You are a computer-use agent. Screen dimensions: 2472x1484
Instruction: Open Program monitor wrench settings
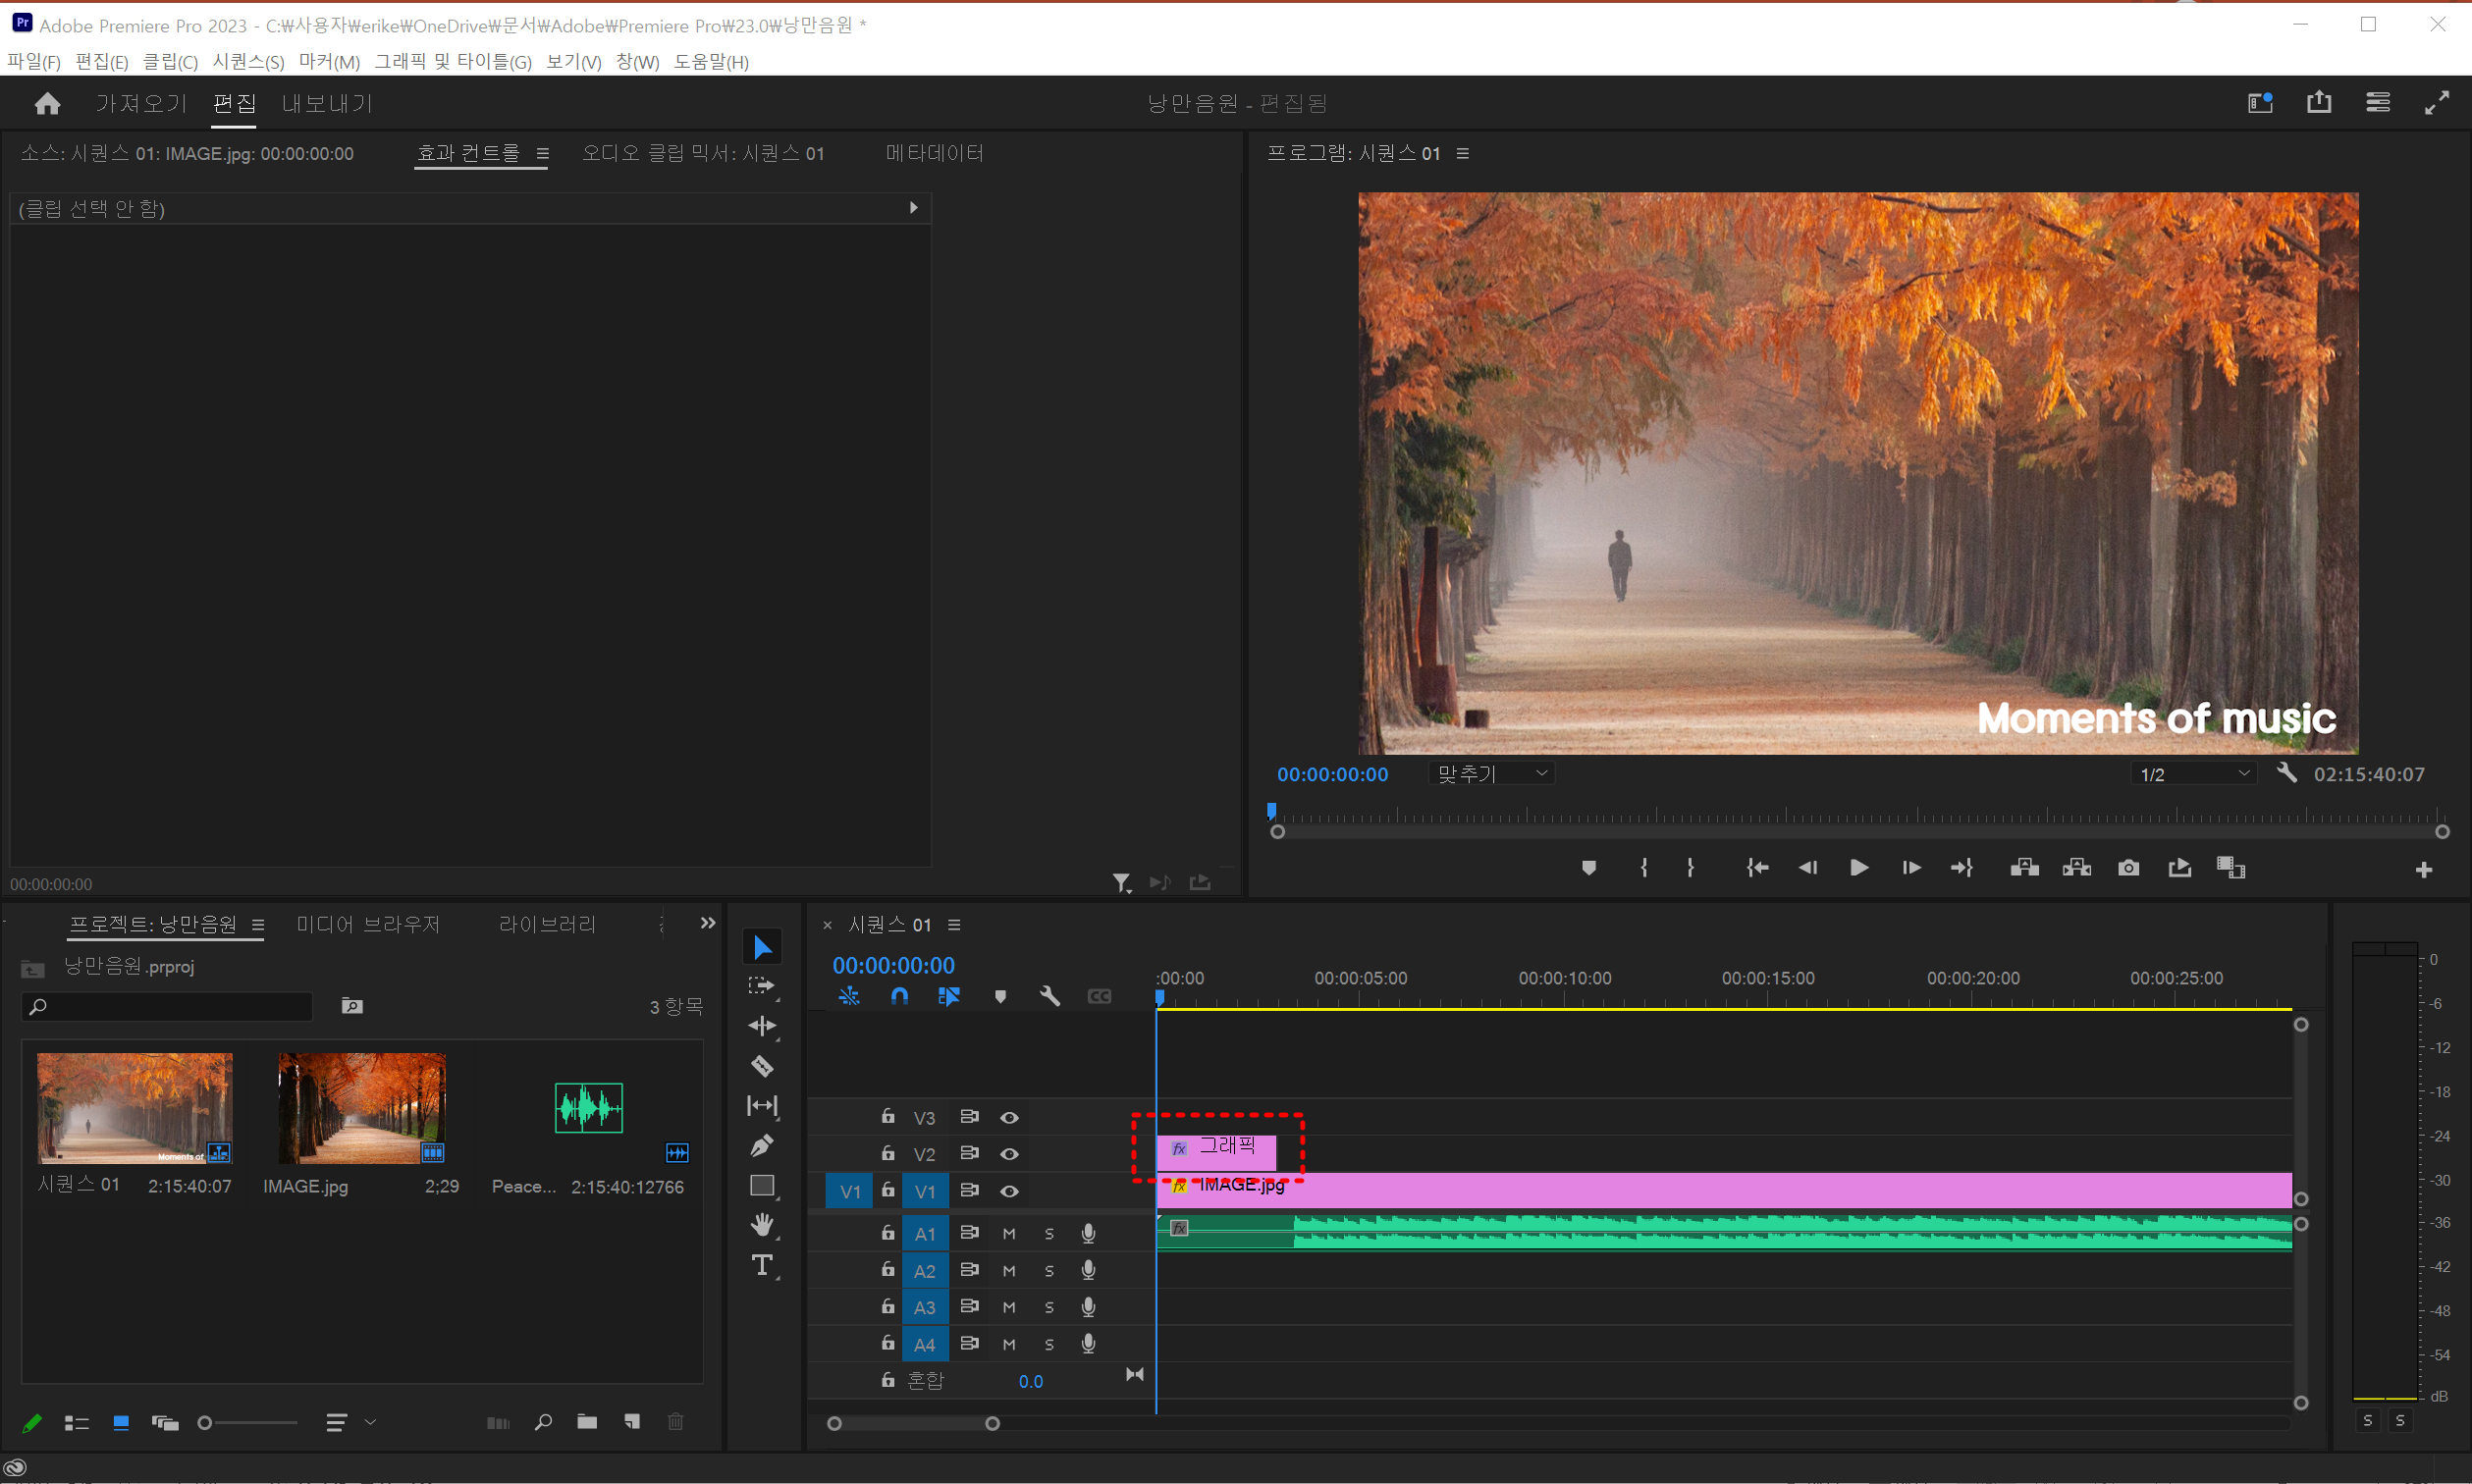point(2286,773)
